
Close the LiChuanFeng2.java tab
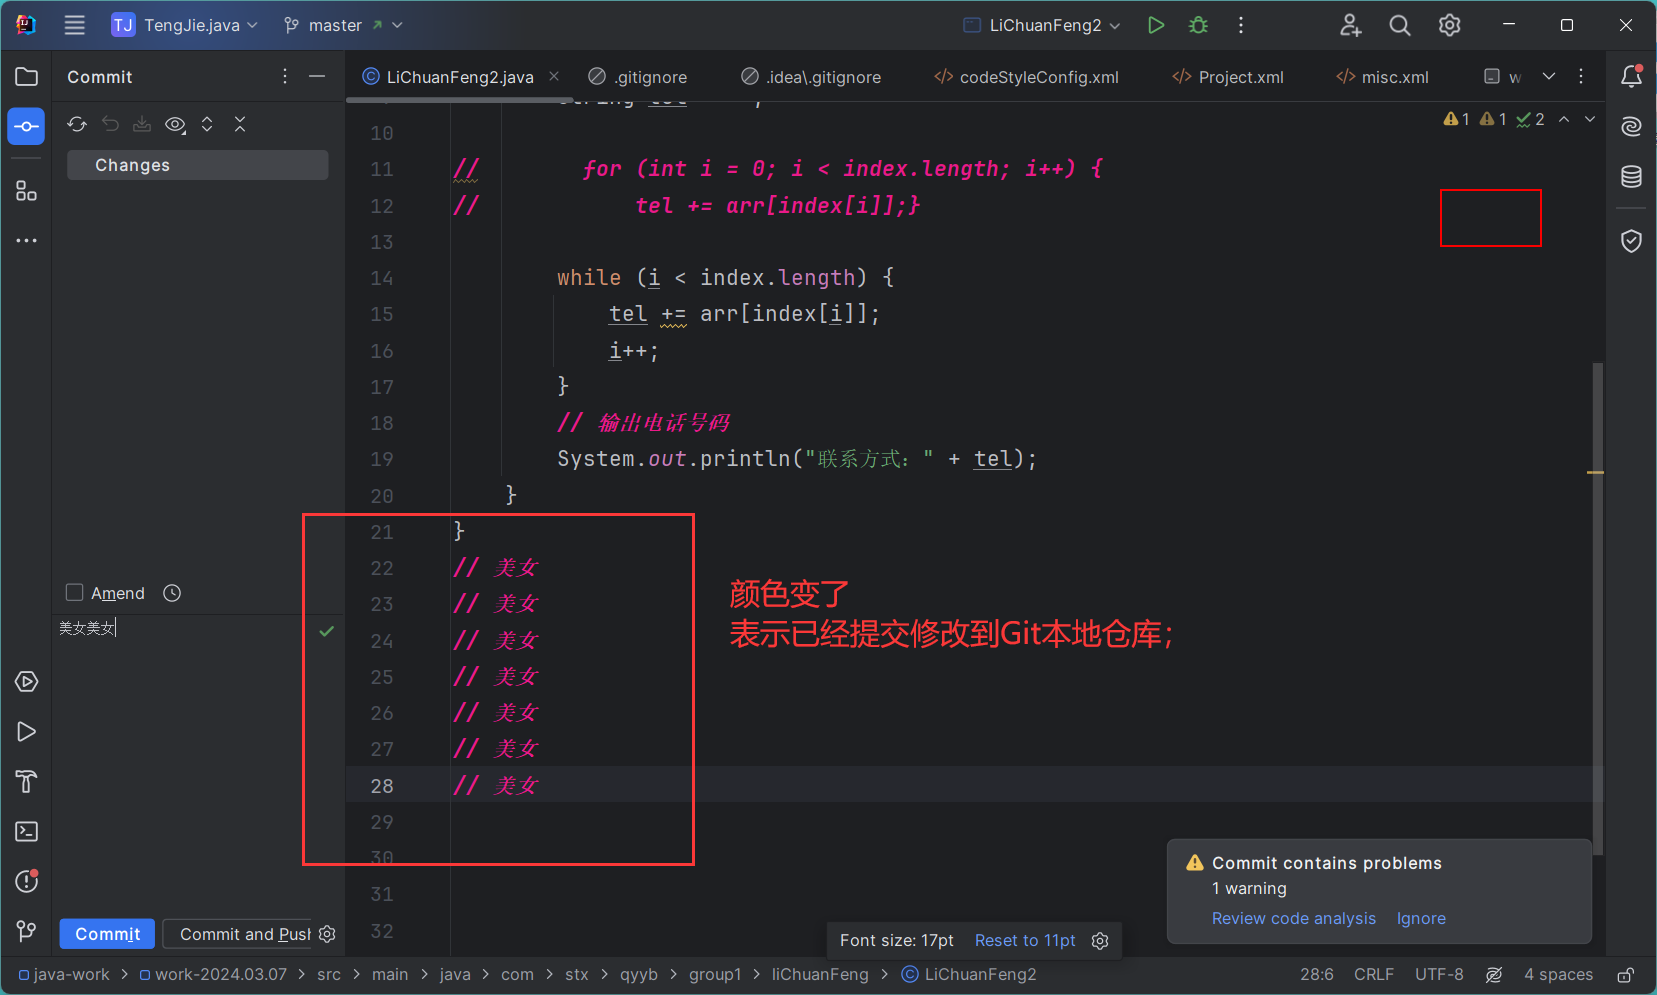554,76
